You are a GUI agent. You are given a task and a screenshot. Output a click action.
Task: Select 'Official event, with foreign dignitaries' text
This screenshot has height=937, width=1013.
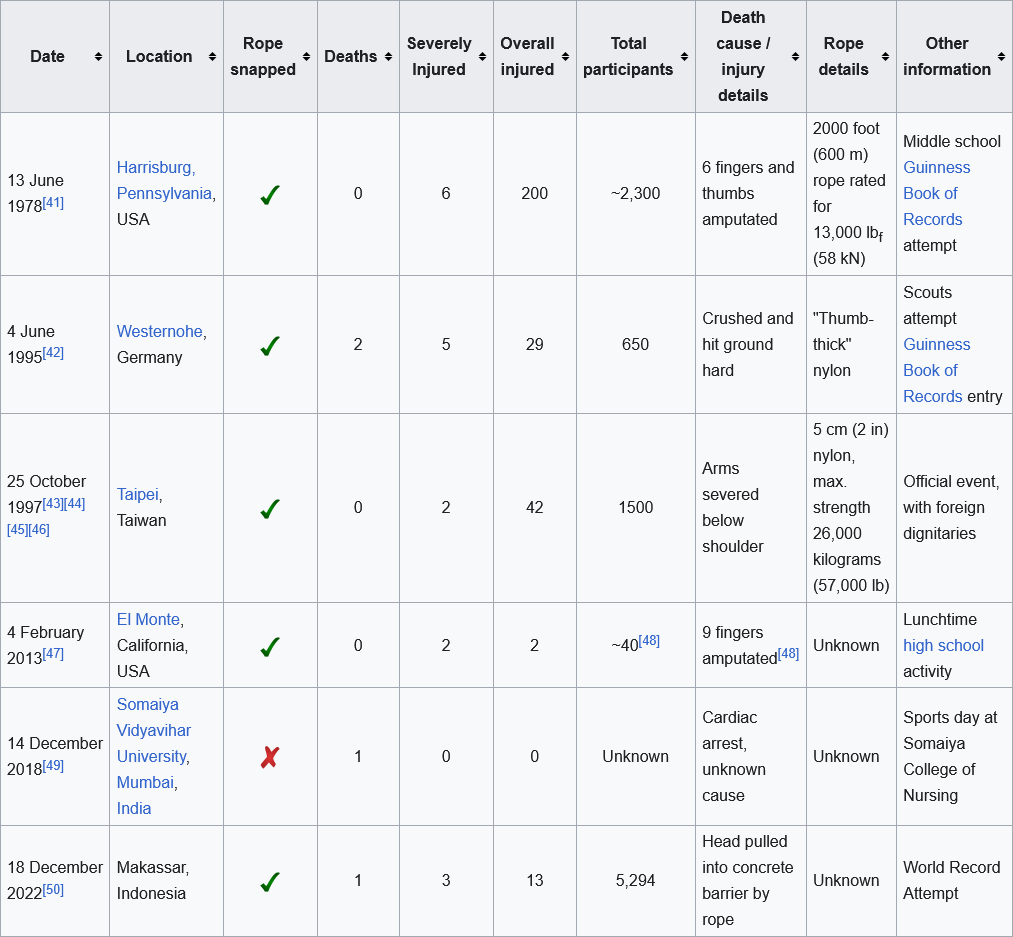click(951, 507)
